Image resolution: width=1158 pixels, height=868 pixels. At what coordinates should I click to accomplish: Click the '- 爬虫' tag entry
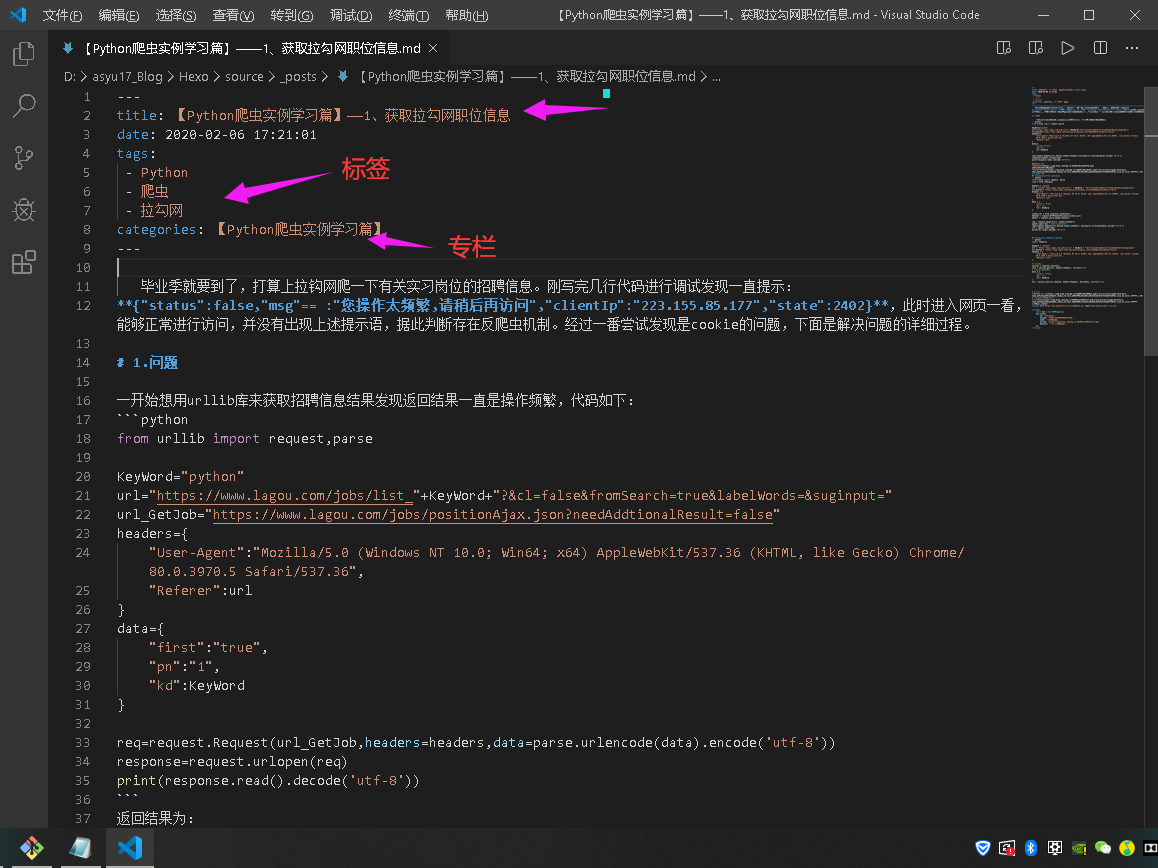[147, 191]
